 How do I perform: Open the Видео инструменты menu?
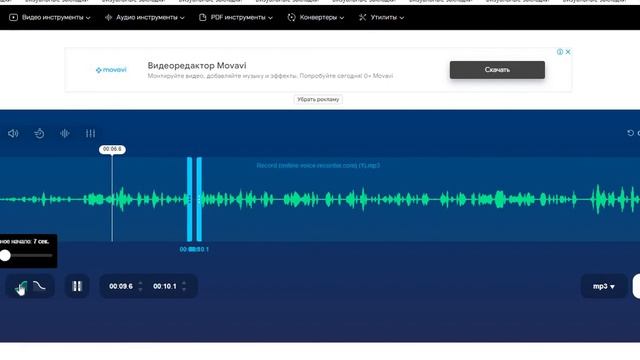point(49,18)
